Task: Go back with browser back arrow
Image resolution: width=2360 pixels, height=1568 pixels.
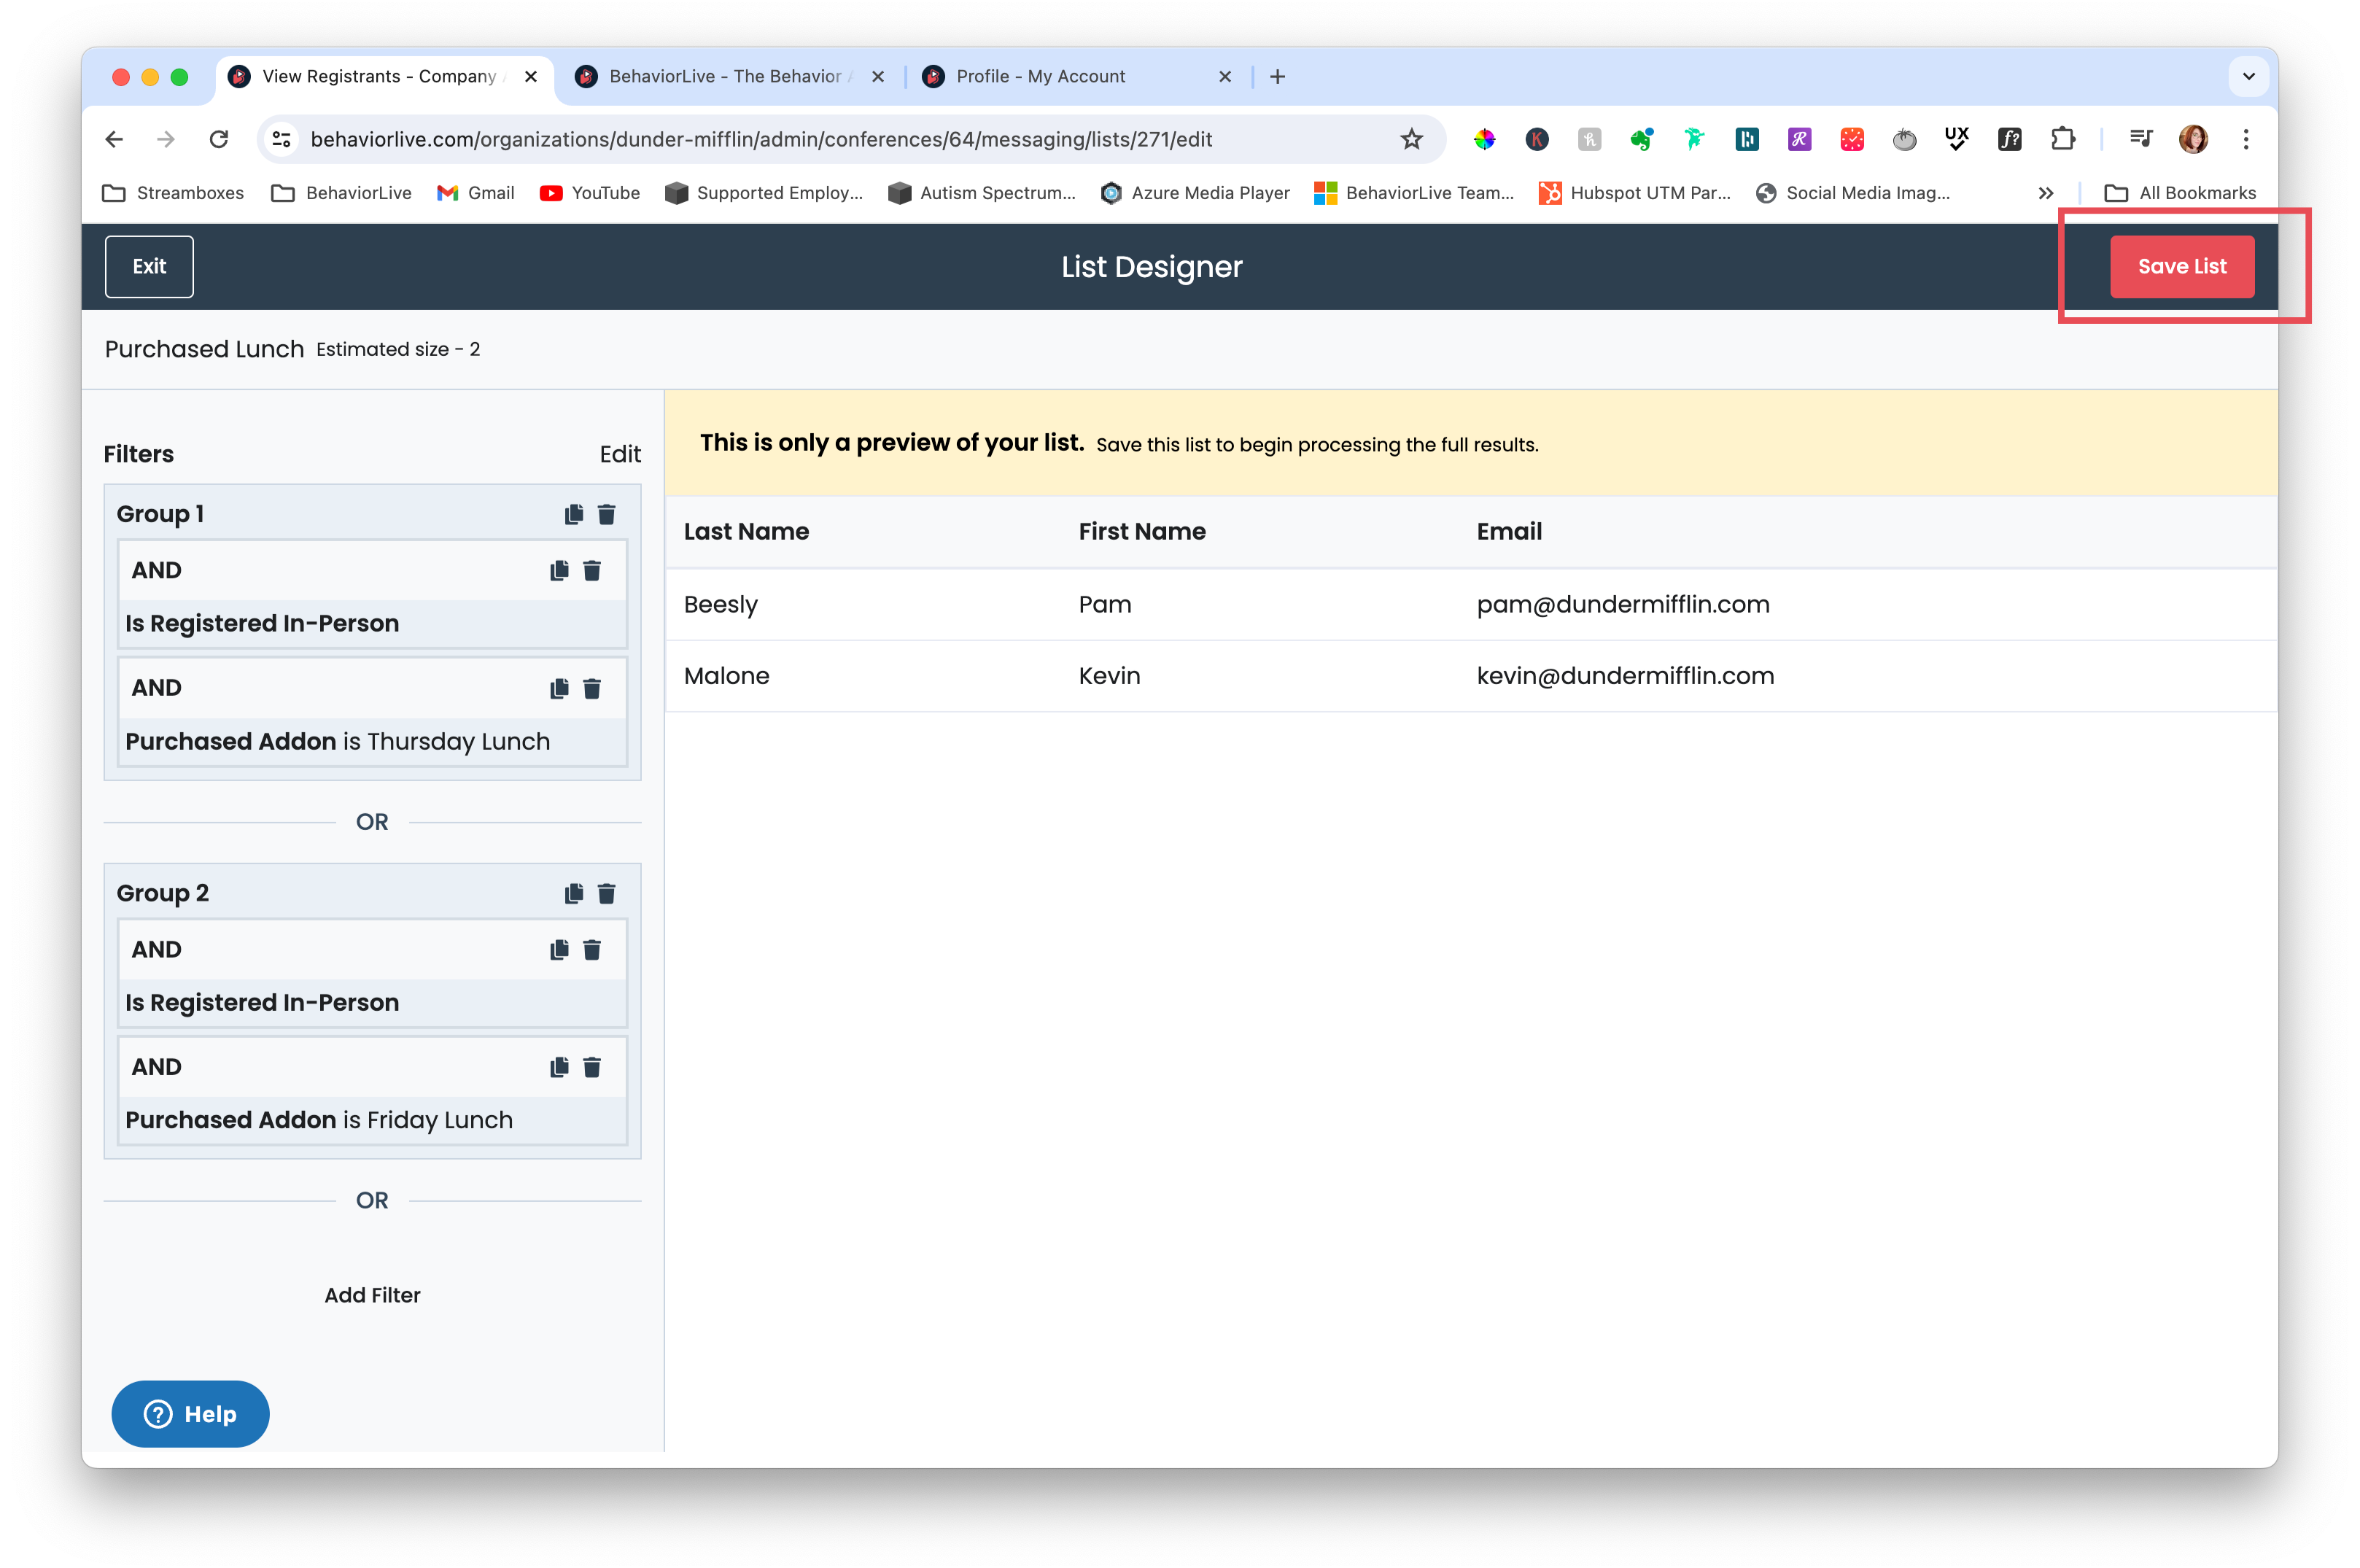Action: click(x=114, y=139)
